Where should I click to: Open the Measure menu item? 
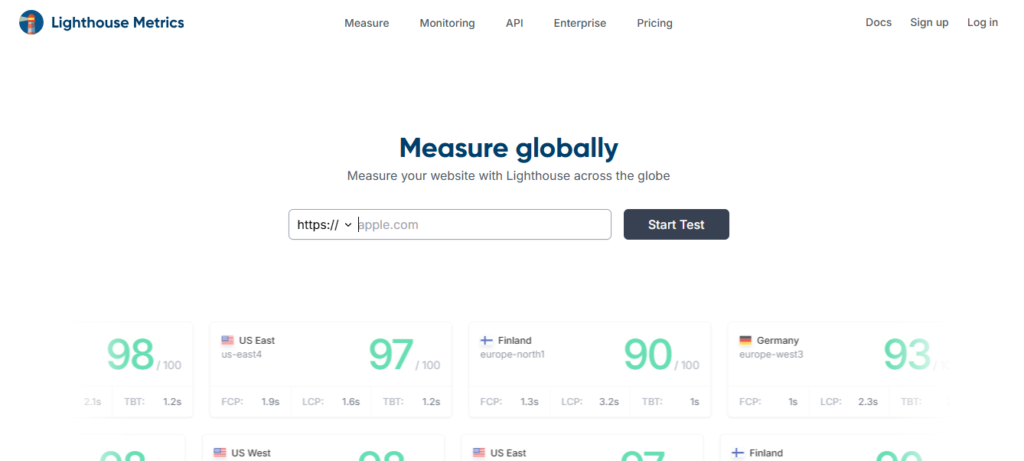point(366,23)
